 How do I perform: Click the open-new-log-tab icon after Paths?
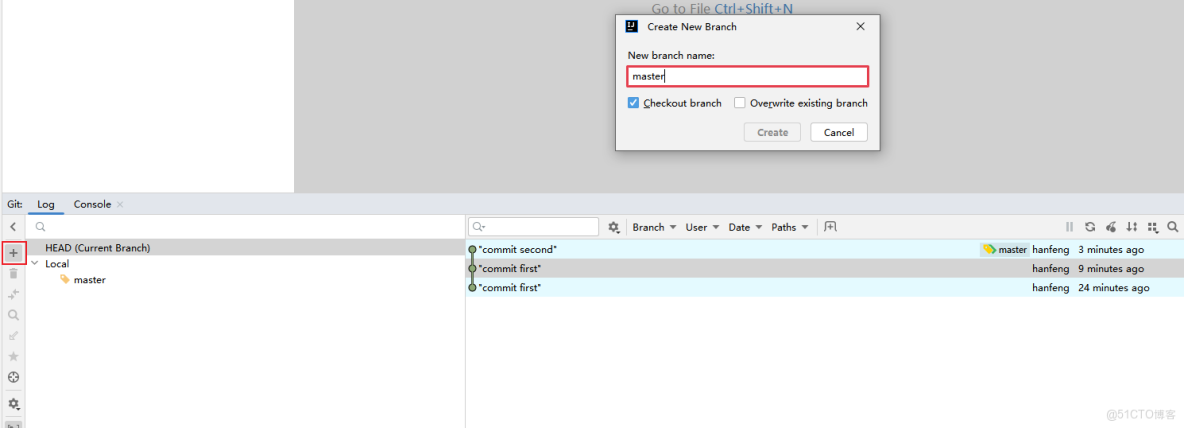point(831,226)
